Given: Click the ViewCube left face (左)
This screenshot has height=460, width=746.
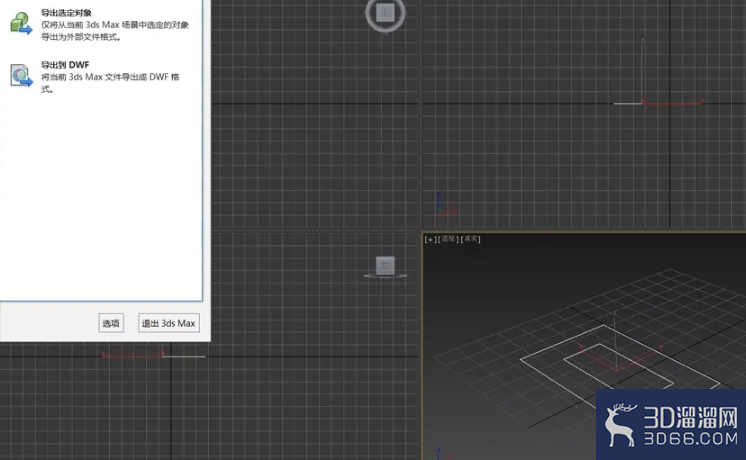Looking at the screenshot, I should click(385, 265).
